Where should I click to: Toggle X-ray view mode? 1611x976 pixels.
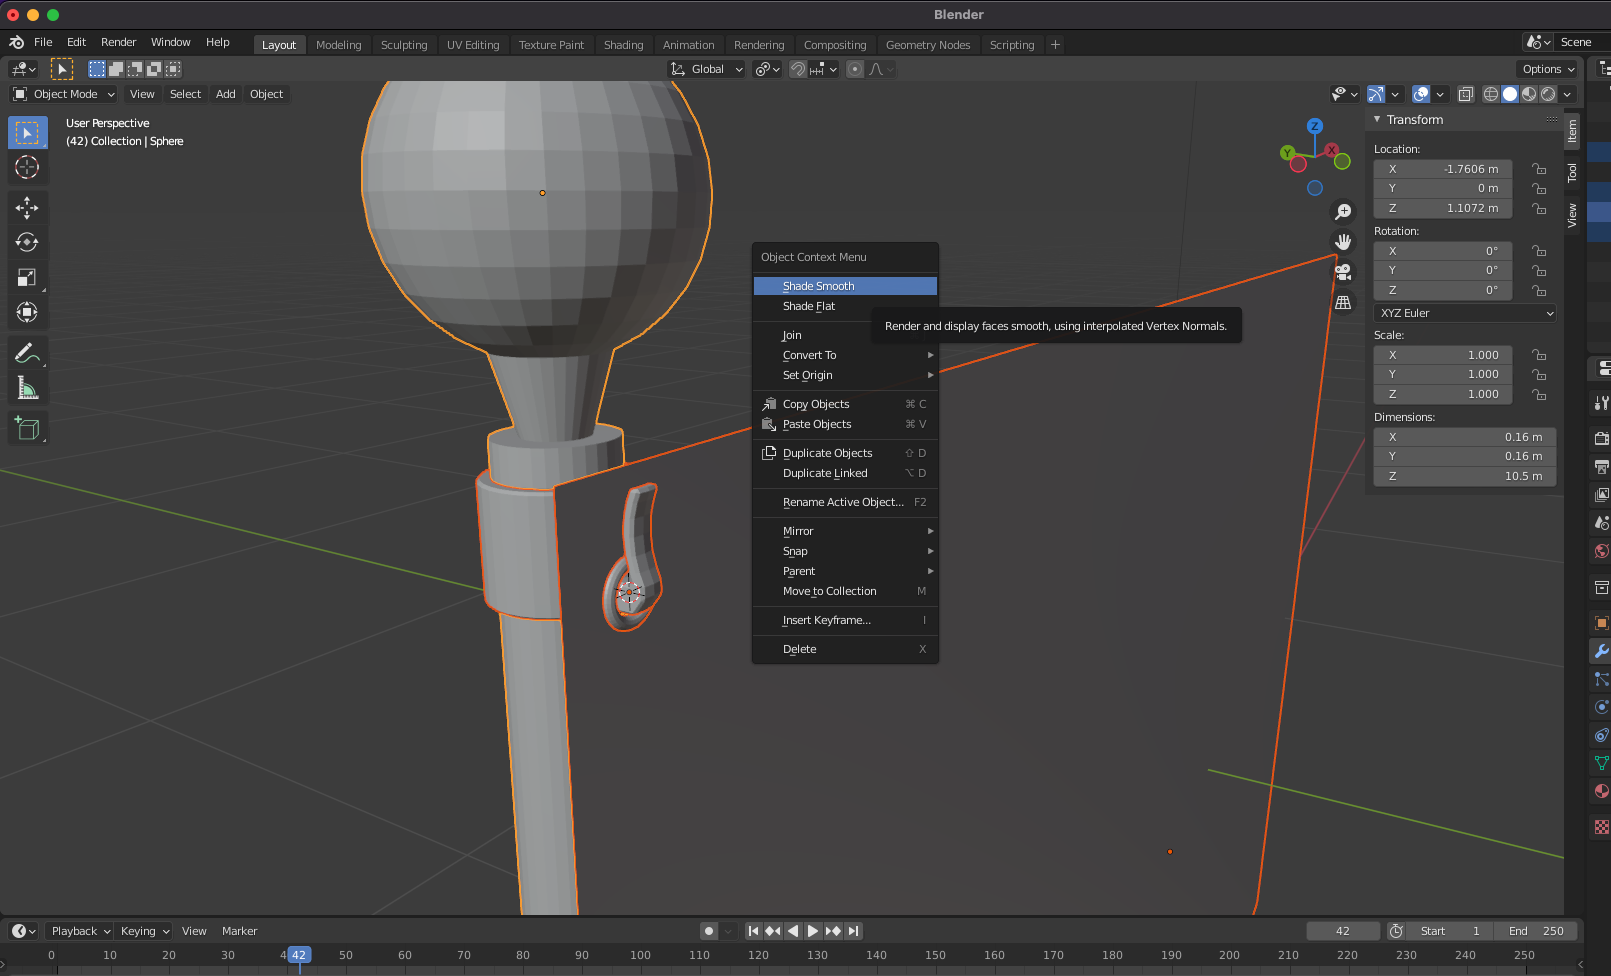(1465, 94)
